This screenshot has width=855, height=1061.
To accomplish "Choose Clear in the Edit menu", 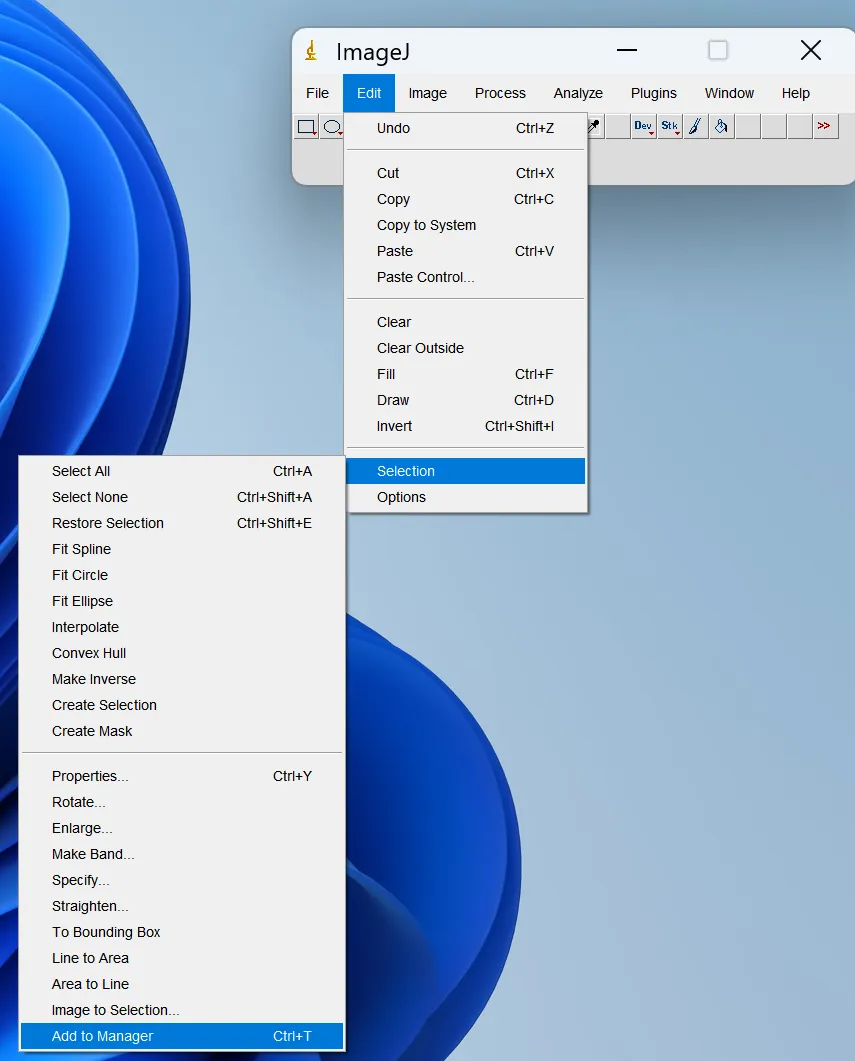I will click(x=465, y=322).
